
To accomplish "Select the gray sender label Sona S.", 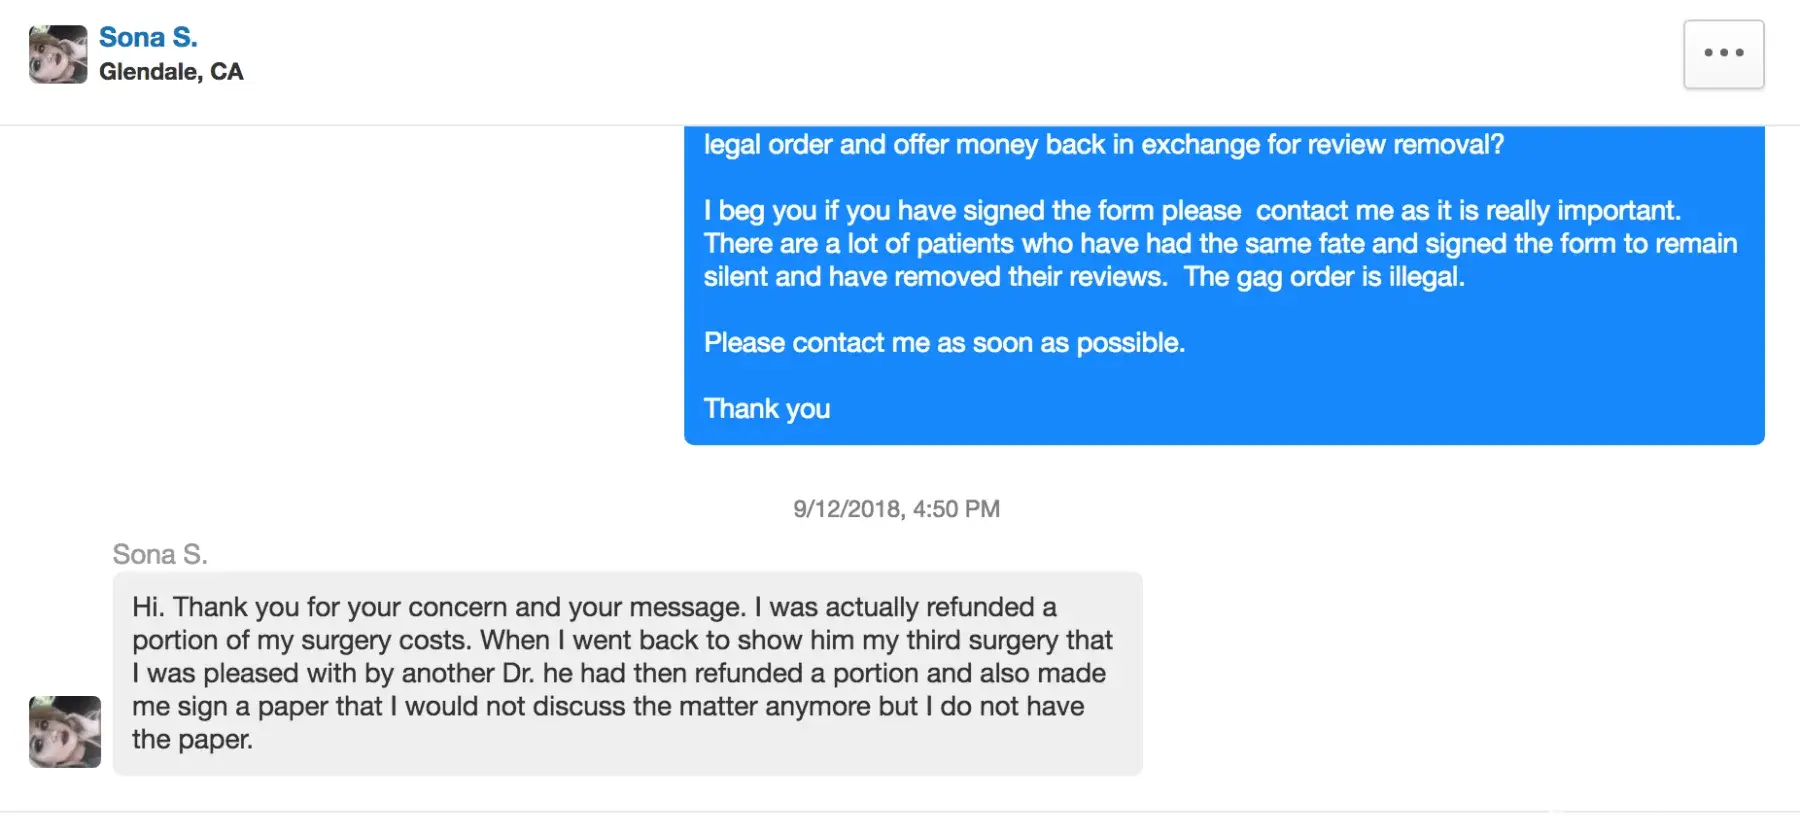I will 160,554.
